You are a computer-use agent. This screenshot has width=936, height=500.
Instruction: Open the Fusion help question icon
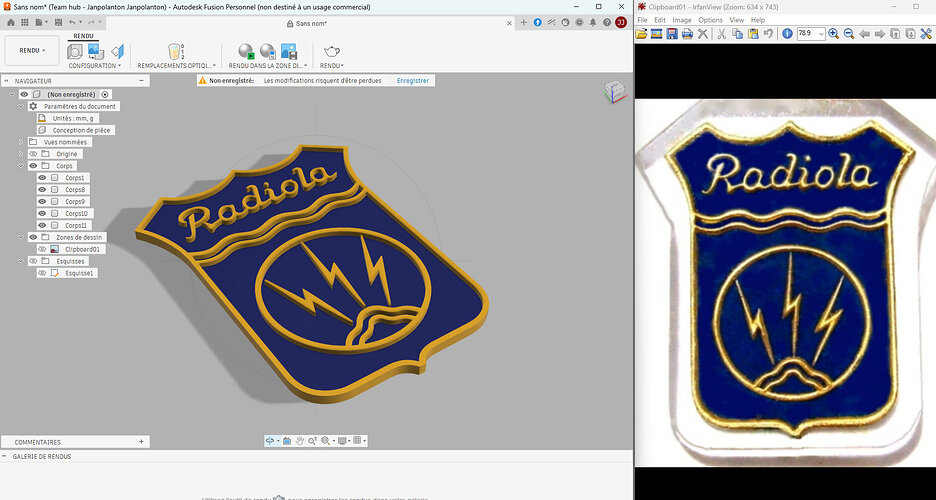point(606,22)
